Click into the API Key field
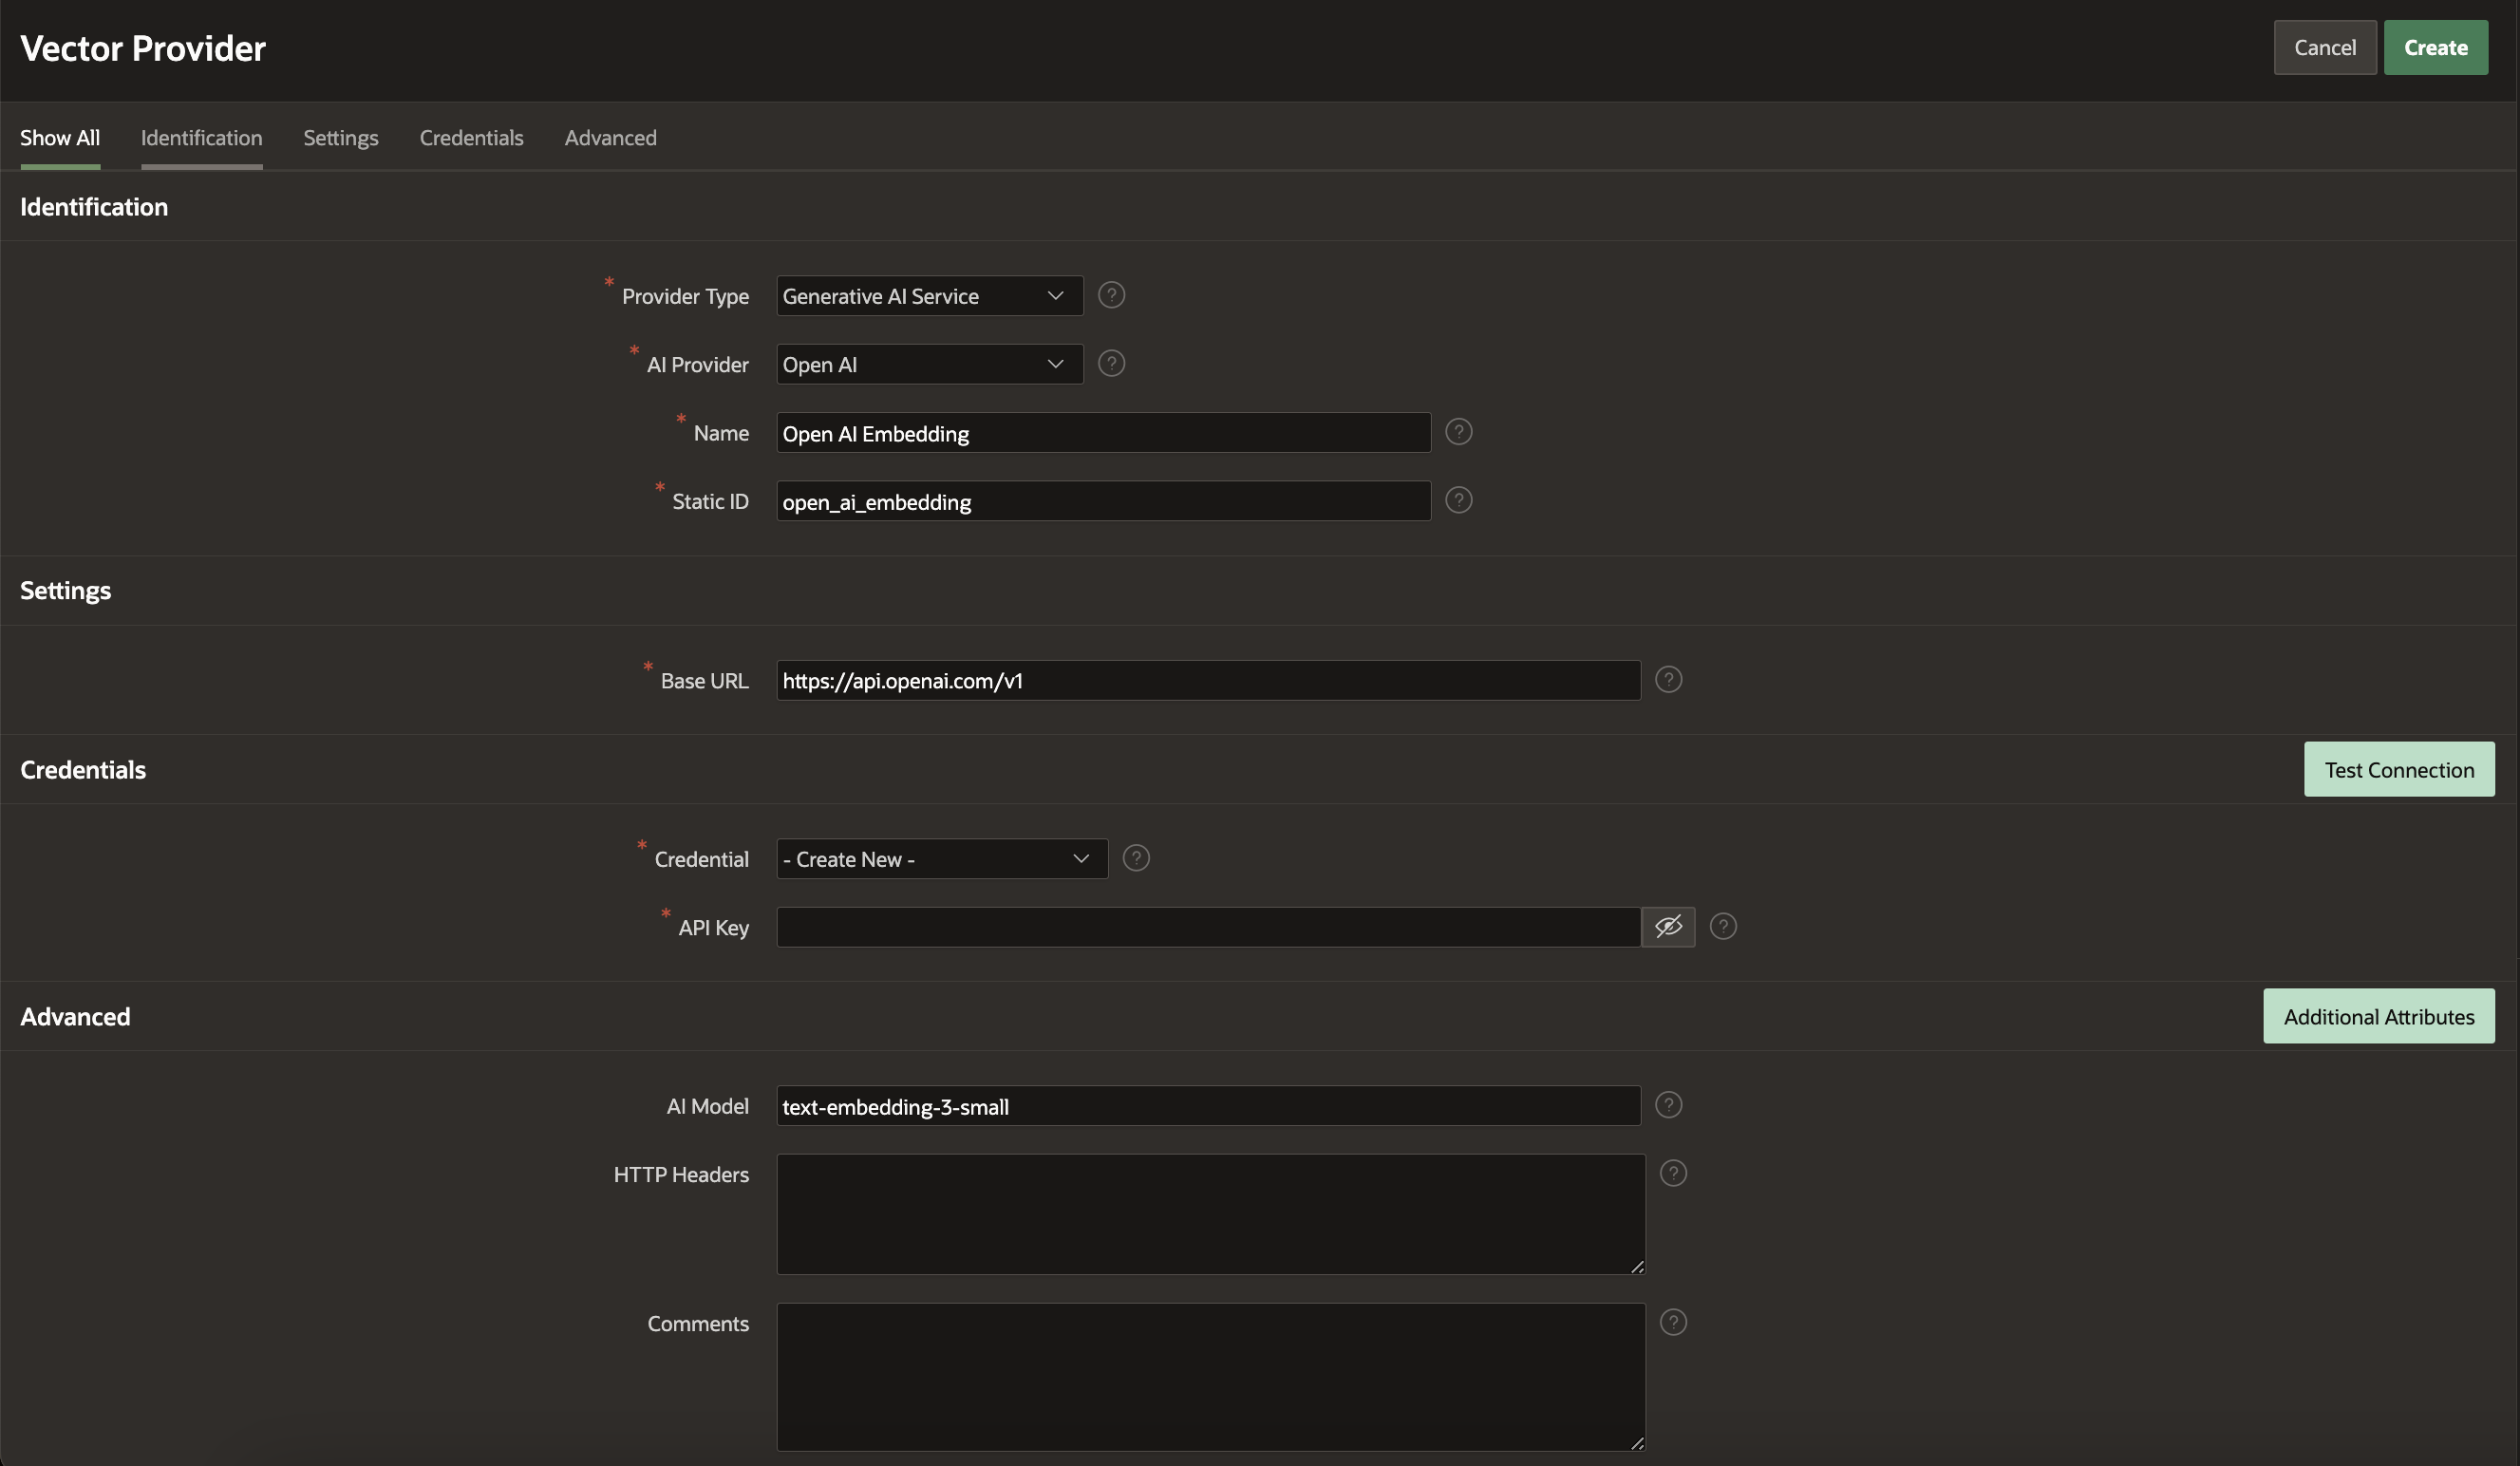Screen dimensions: 2520x1466 coord(1207,927)
